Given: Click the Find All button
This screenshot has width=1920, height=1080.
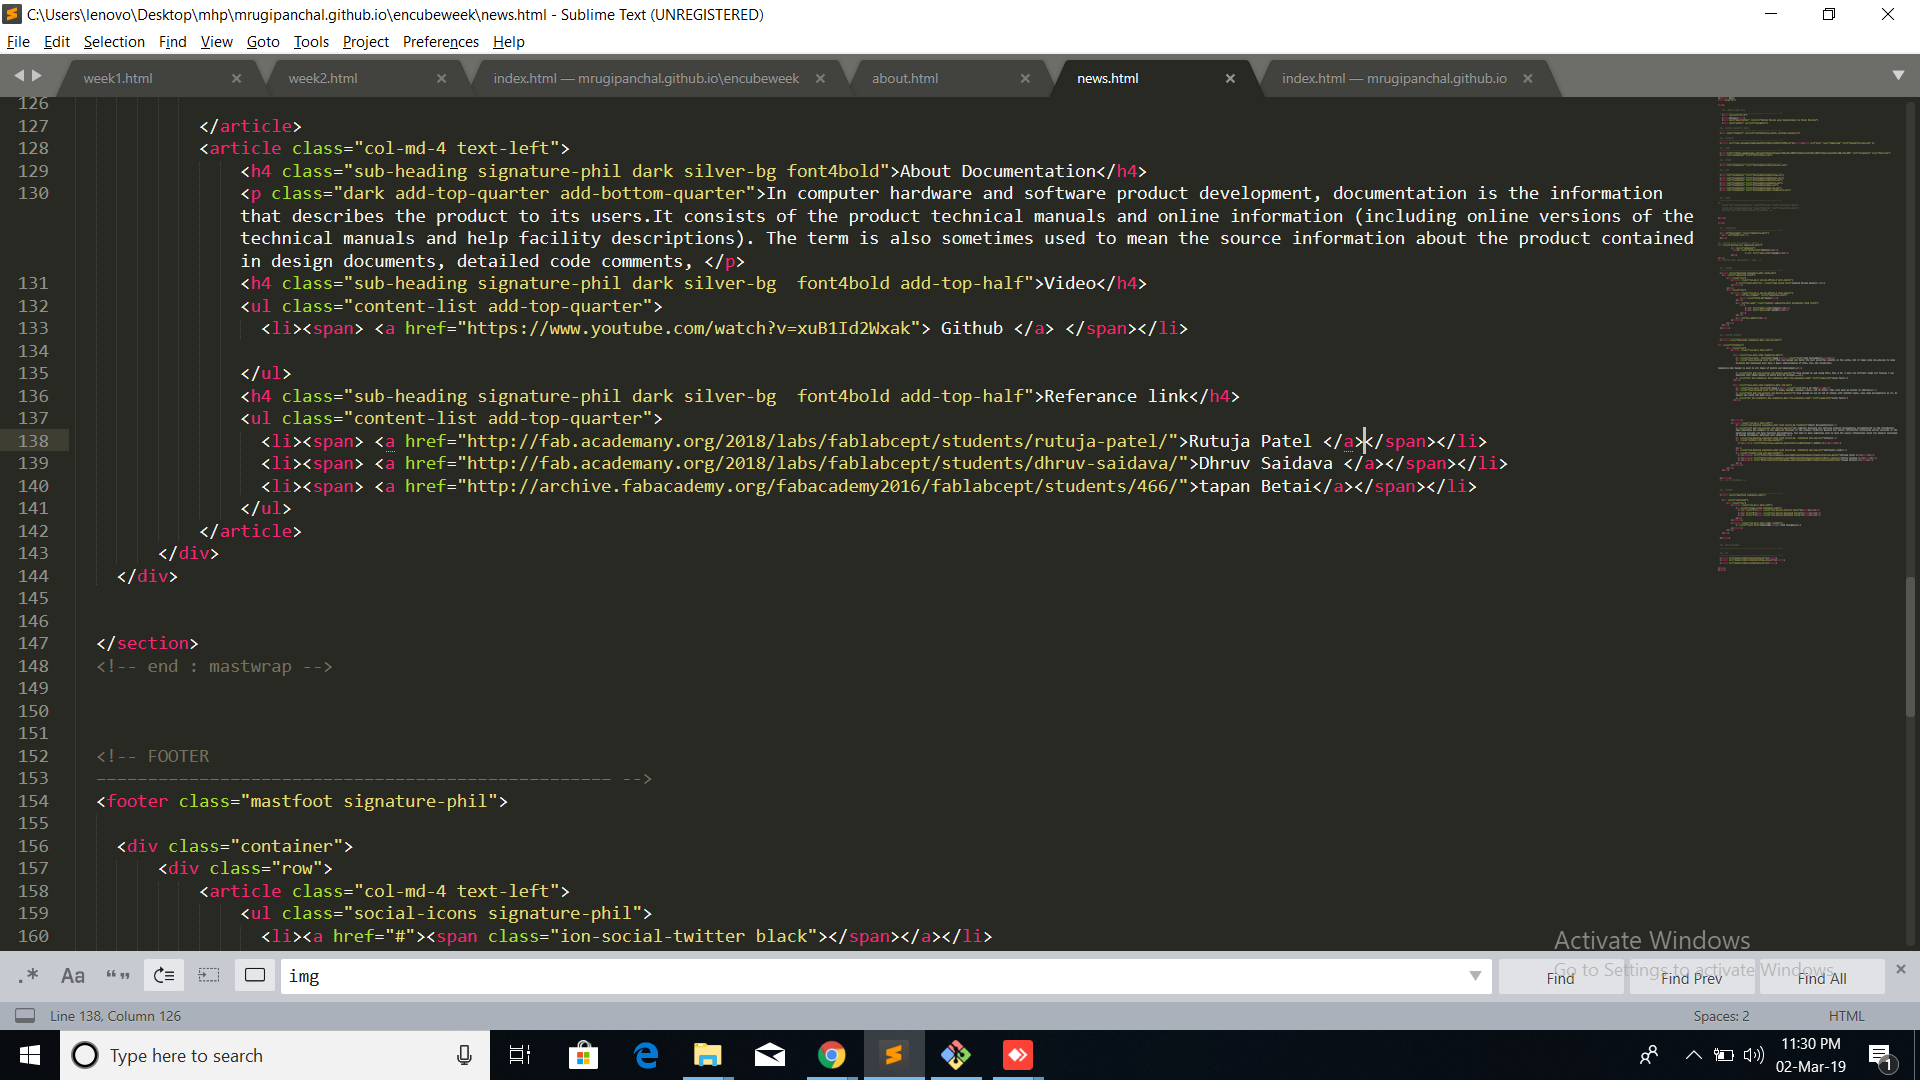Looking at the screenshot, I should (x=1822, y=977).
